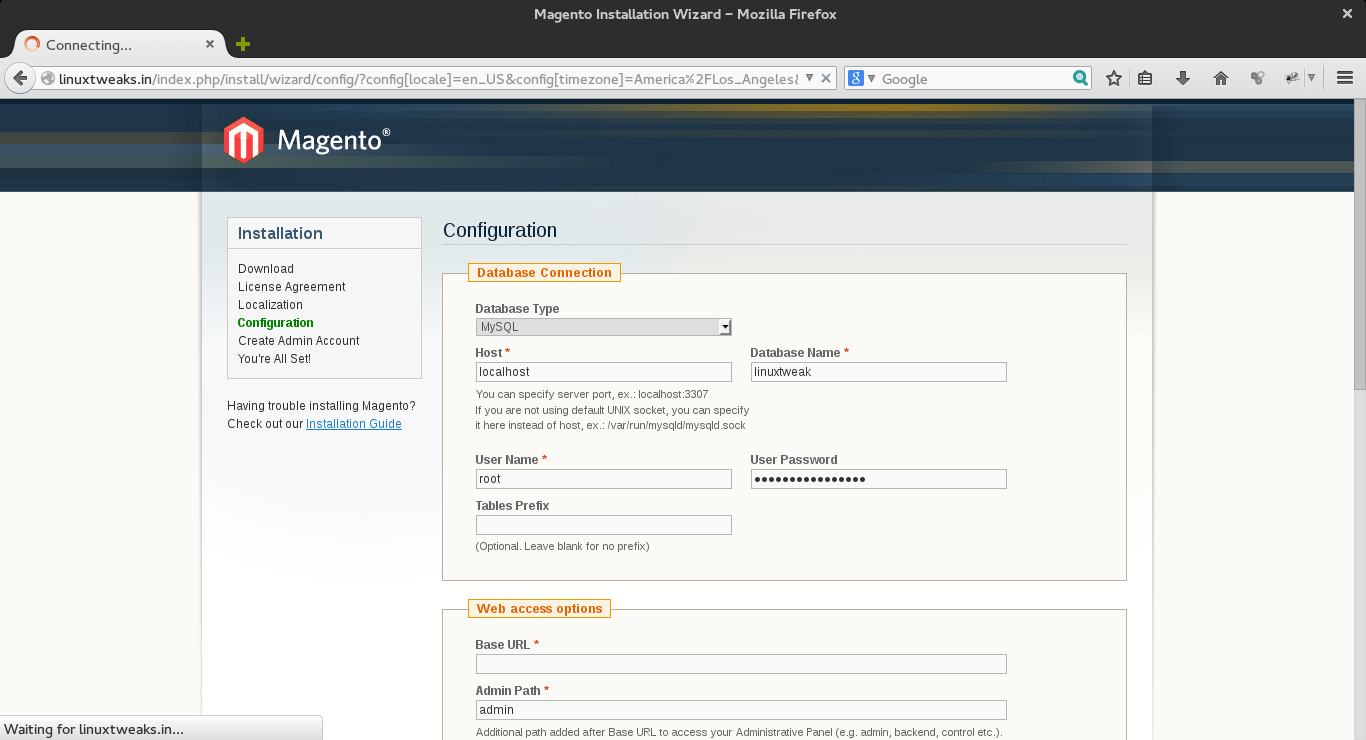Open the Downloads arrow icon
This screenshot has height=740, width=1366.
click(x=1183, y=78)
